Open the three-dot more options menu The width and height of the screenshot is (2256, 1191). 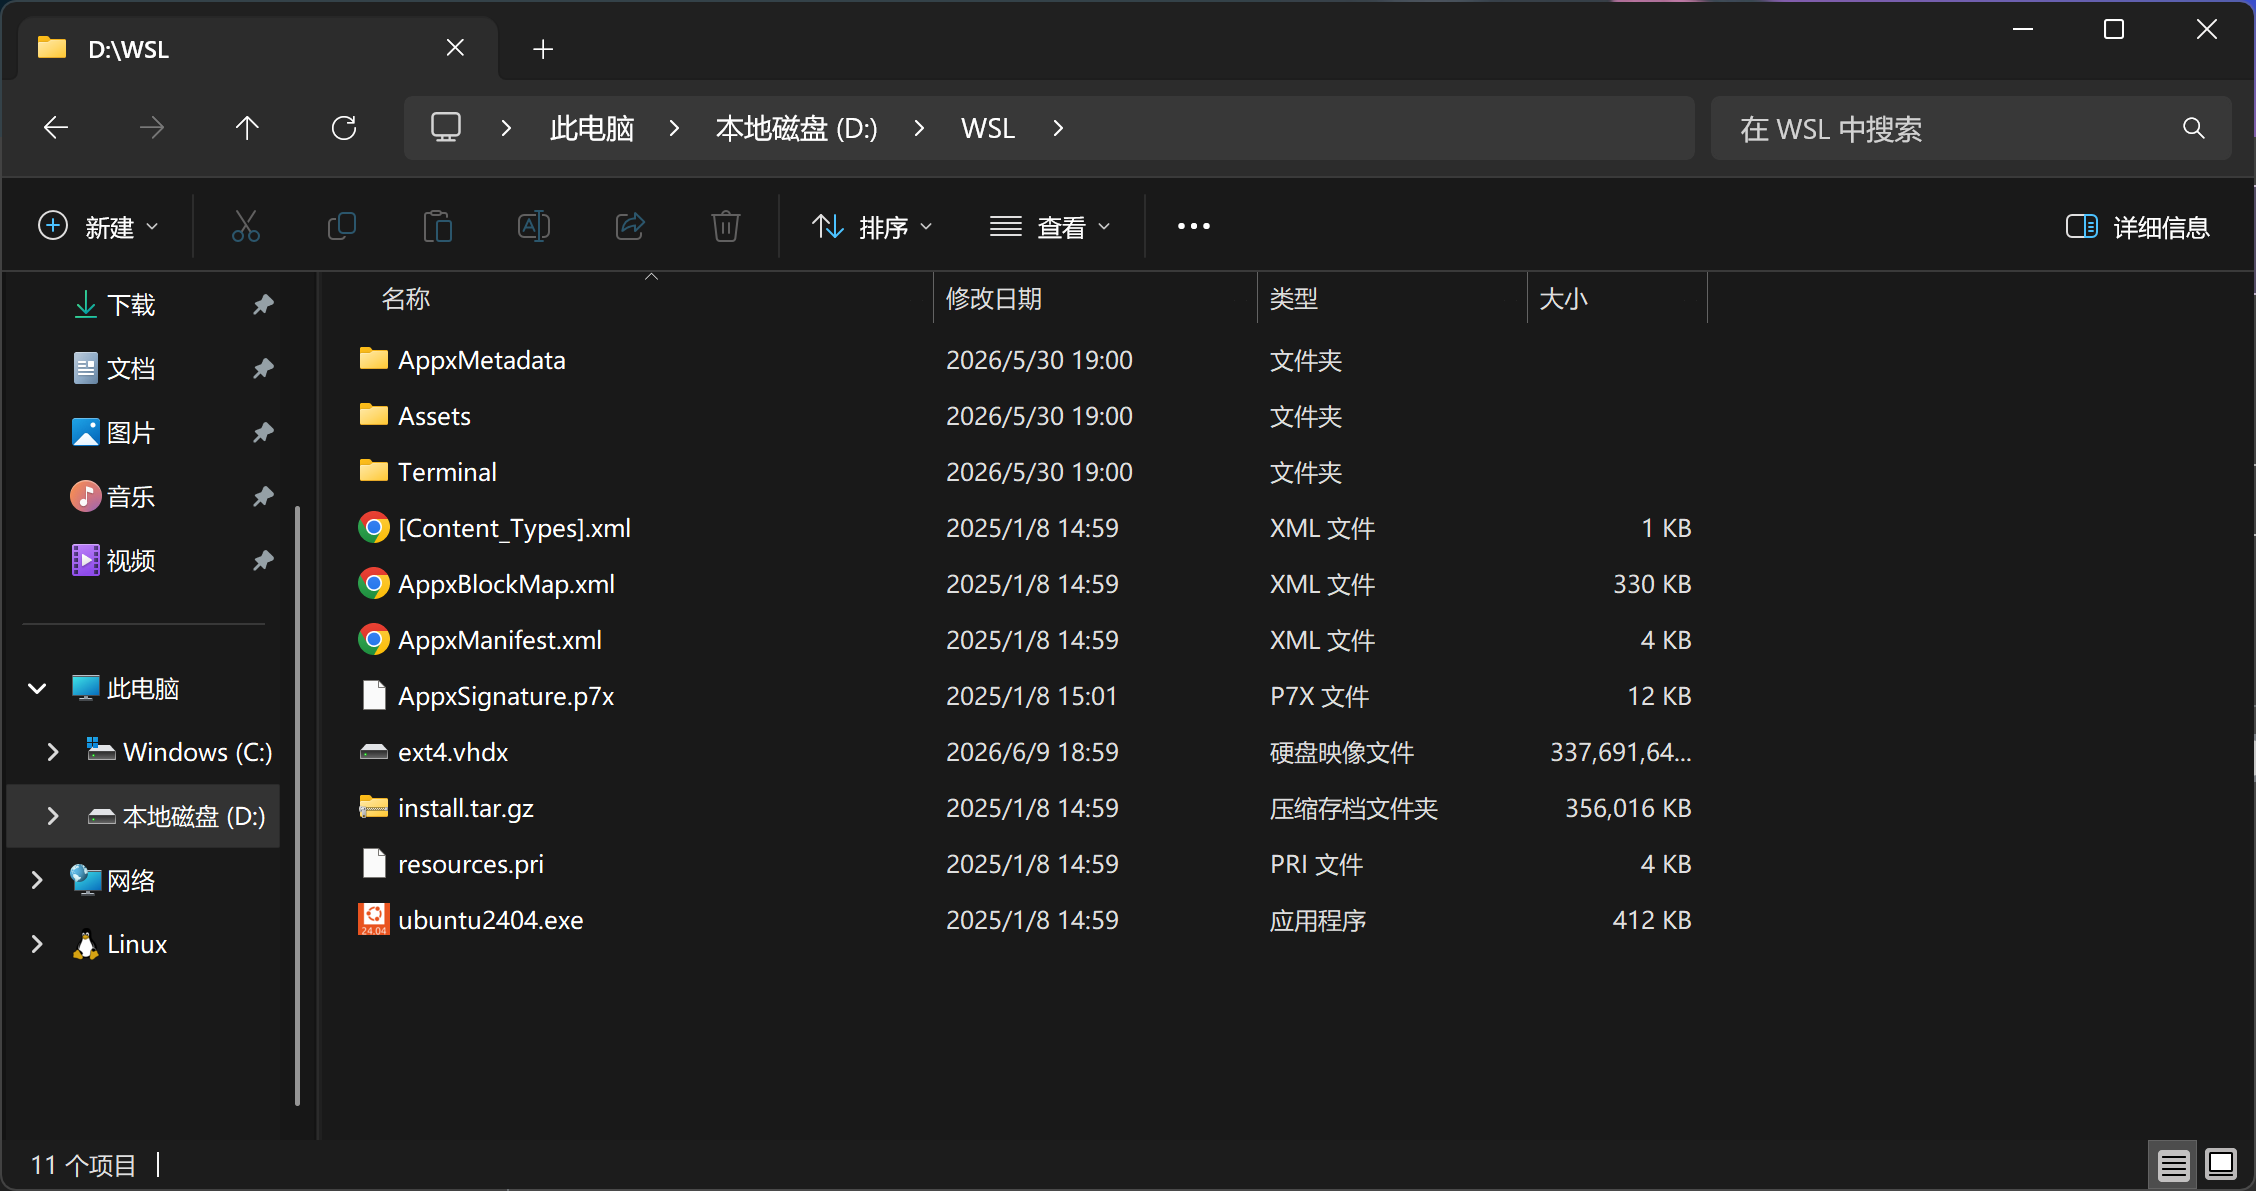pyautogui.click(x=1194, y=227)
